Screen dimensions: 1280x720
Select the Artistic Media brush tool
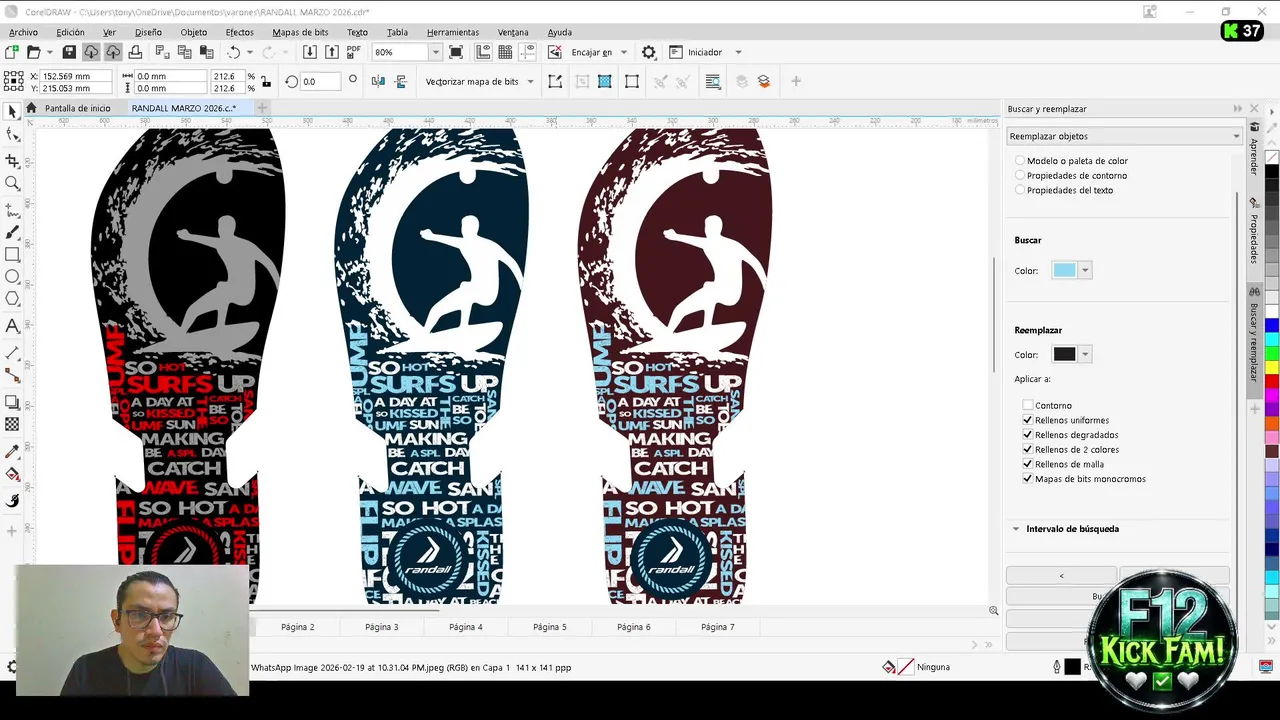(12, 232)
